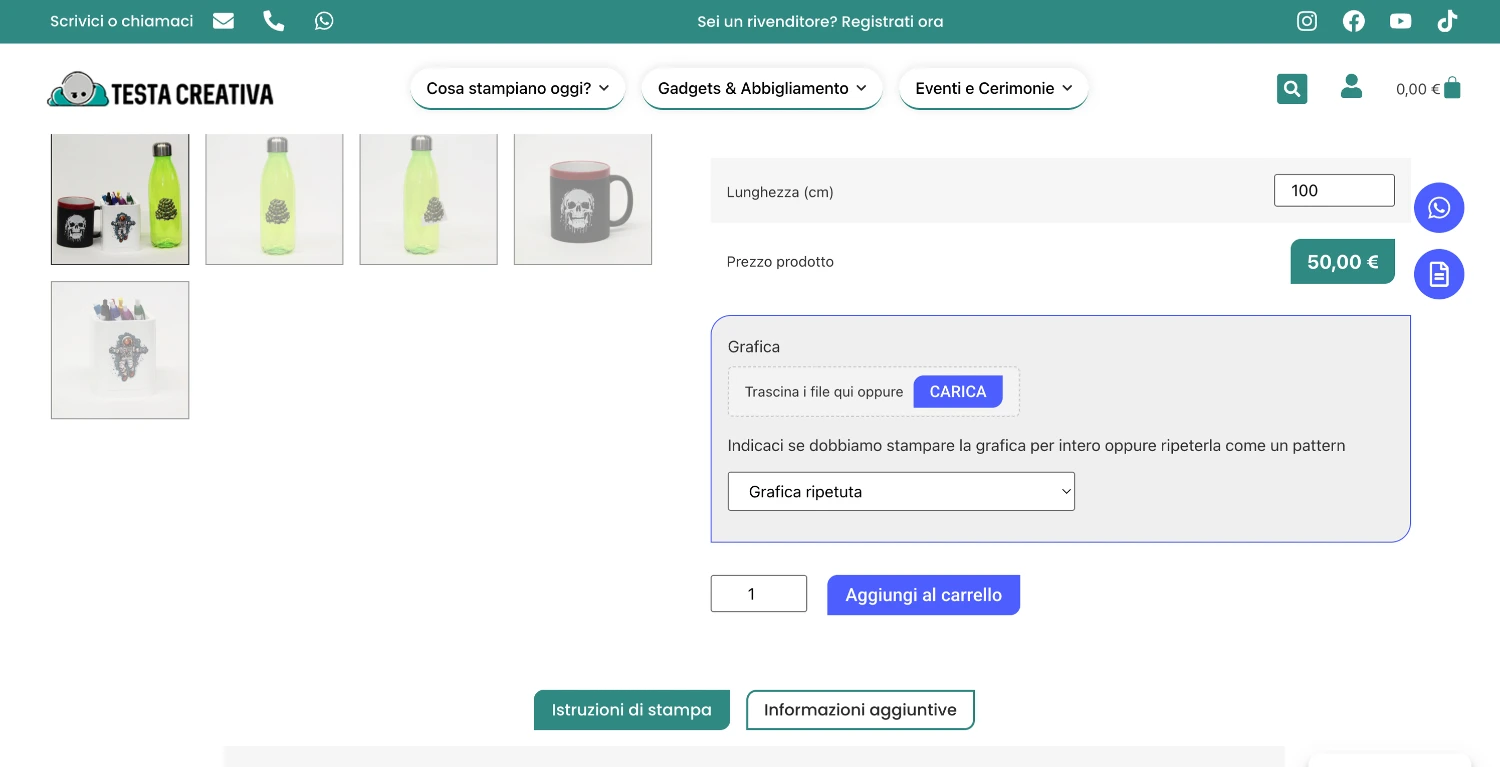The height and width of the screenshot is (767, 1500).
Task: Open the Instagram profile icon
Action: point(1307,21)
